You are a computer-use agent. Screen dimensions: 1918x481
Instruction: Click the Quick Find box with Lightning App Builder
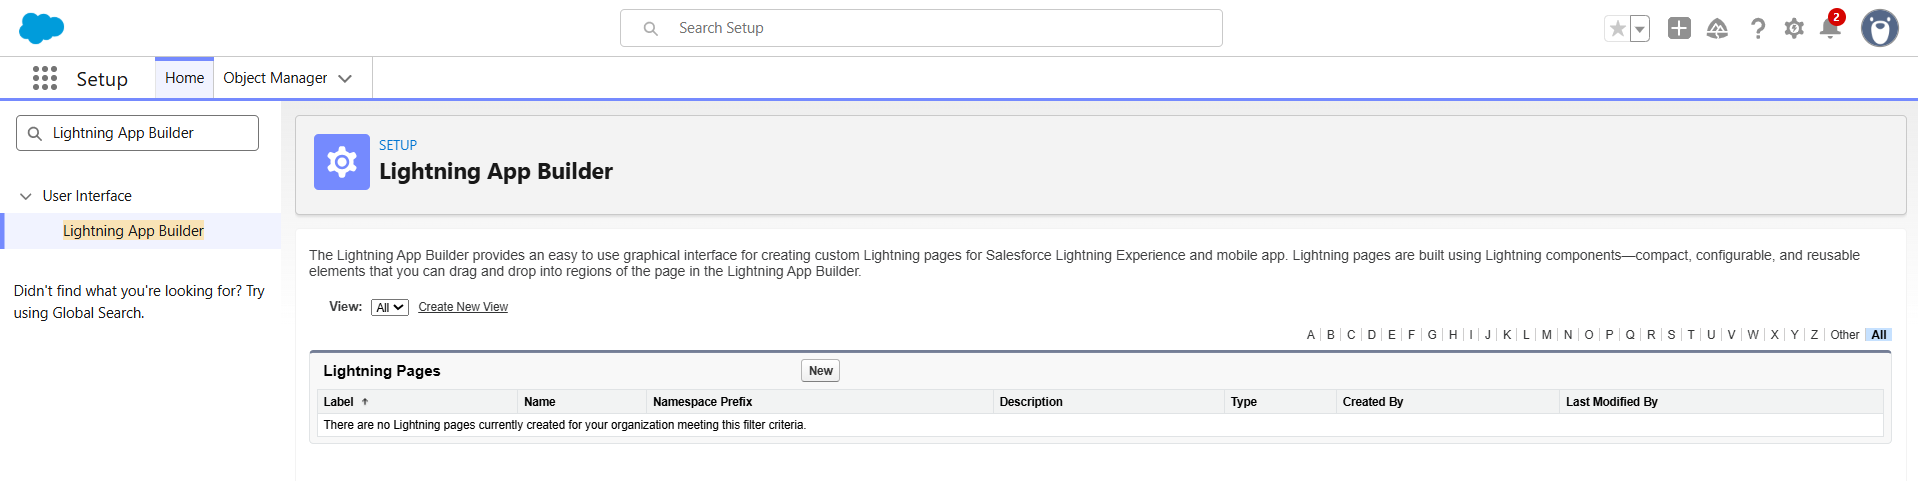click(x=137, y=133)
